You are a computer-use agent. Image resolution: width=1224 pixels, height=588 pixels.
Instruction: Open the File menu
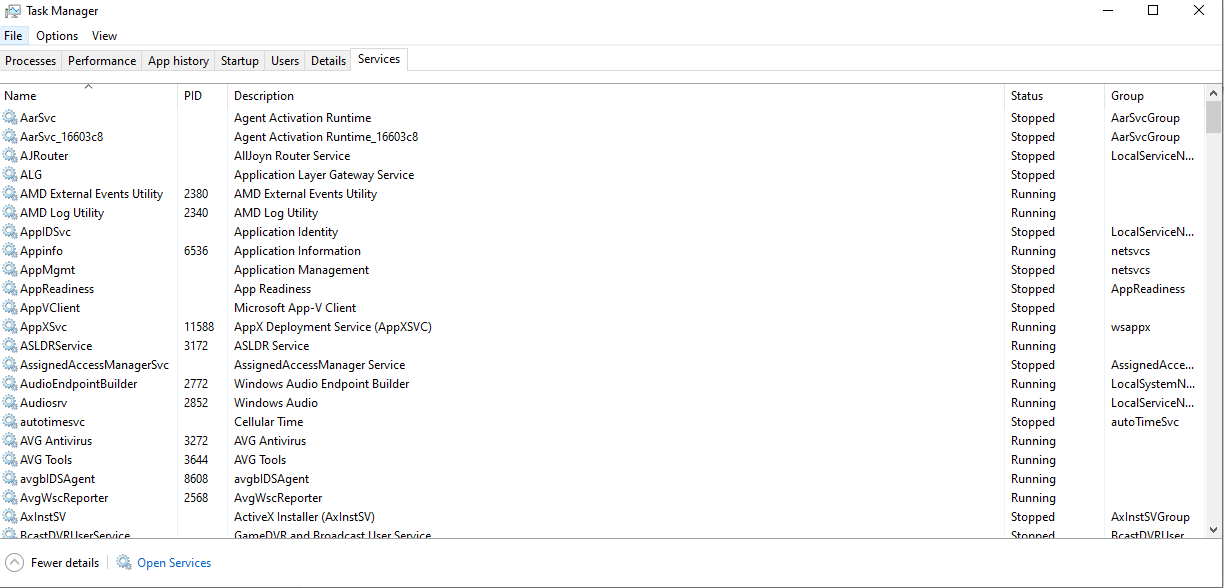coord(13,36)
